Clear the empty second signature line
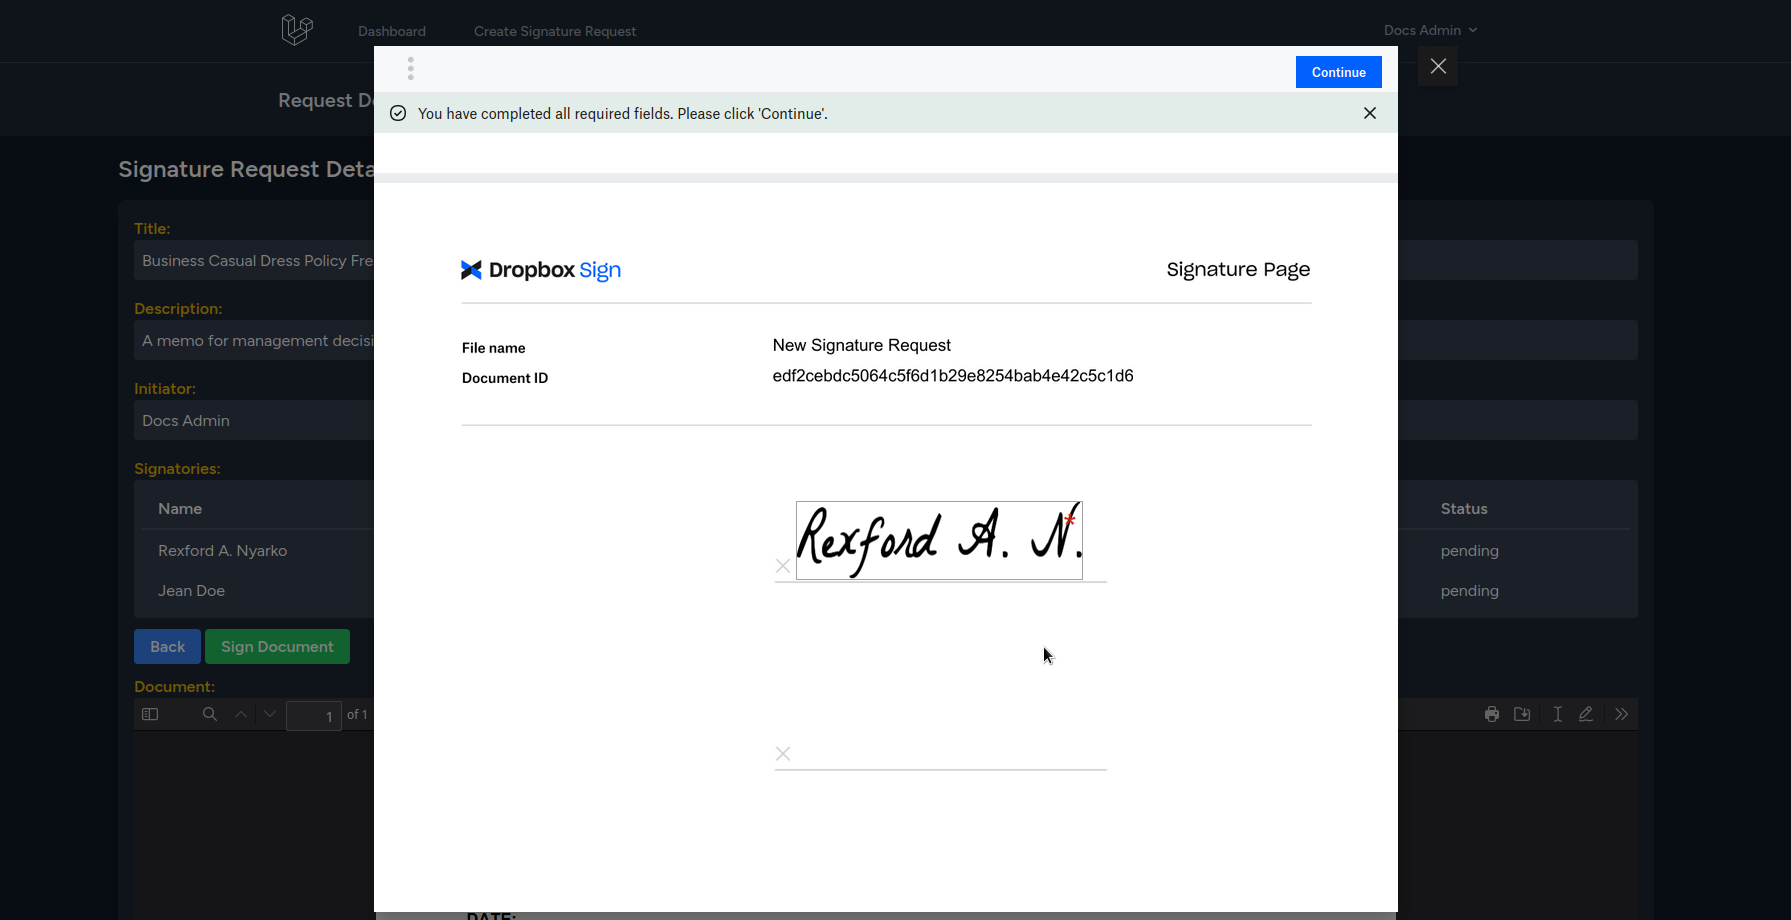Image resolution: width=1791 pixels, height=920 pixels. (x=783, y=753)
